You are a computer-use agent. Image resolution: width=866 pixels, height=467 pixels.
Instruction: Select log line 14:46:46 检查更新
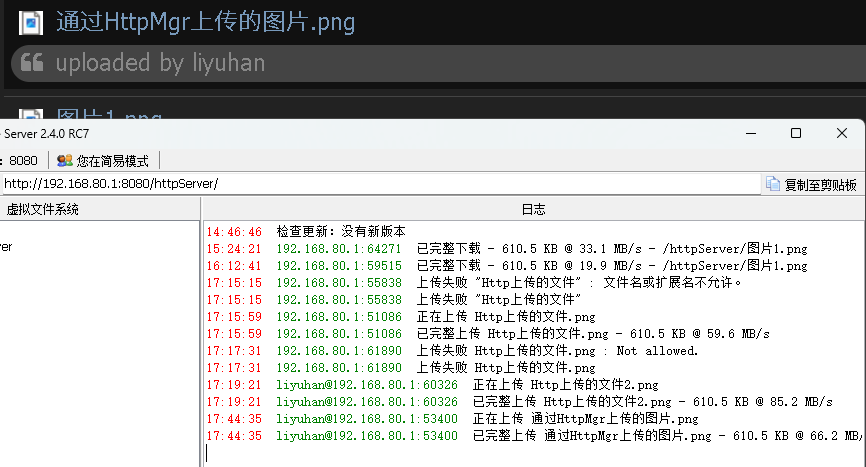click(306, 231)
